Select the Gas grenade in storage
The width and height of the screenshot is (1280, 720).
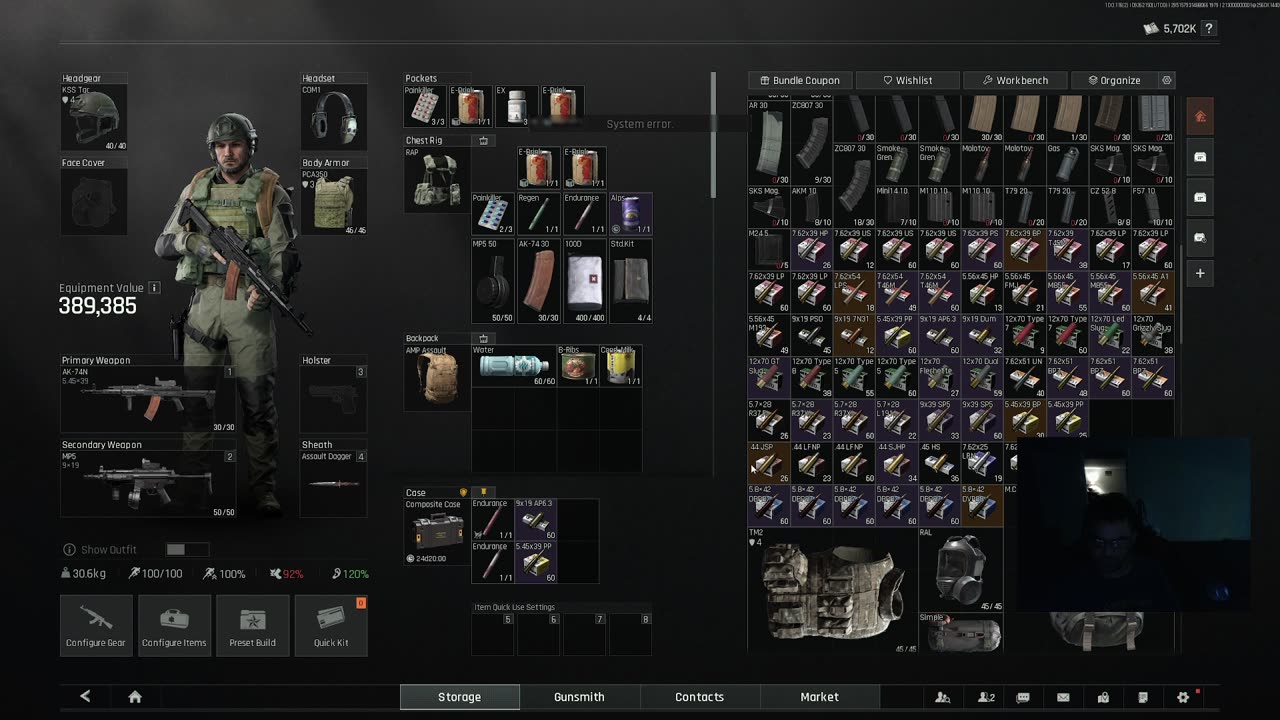tap(1066, 163)
